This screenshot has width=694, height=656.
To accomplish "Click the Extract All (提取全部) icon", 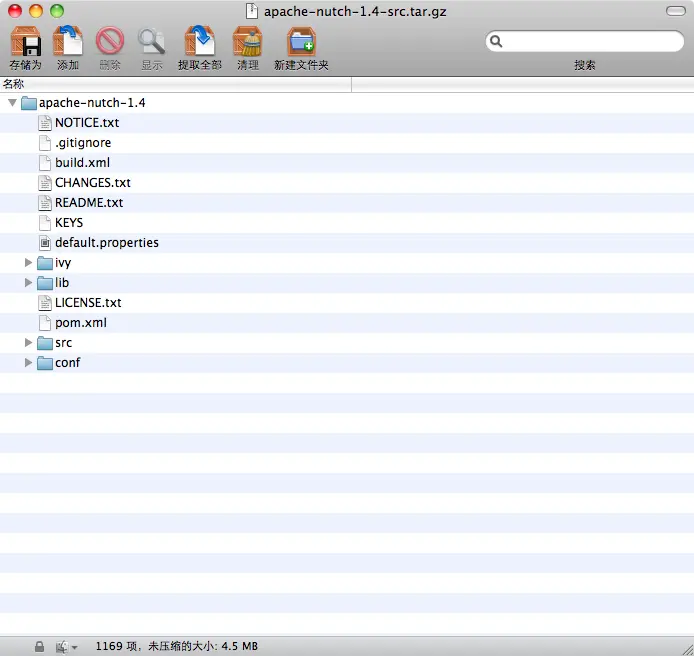I will (200, 41).
